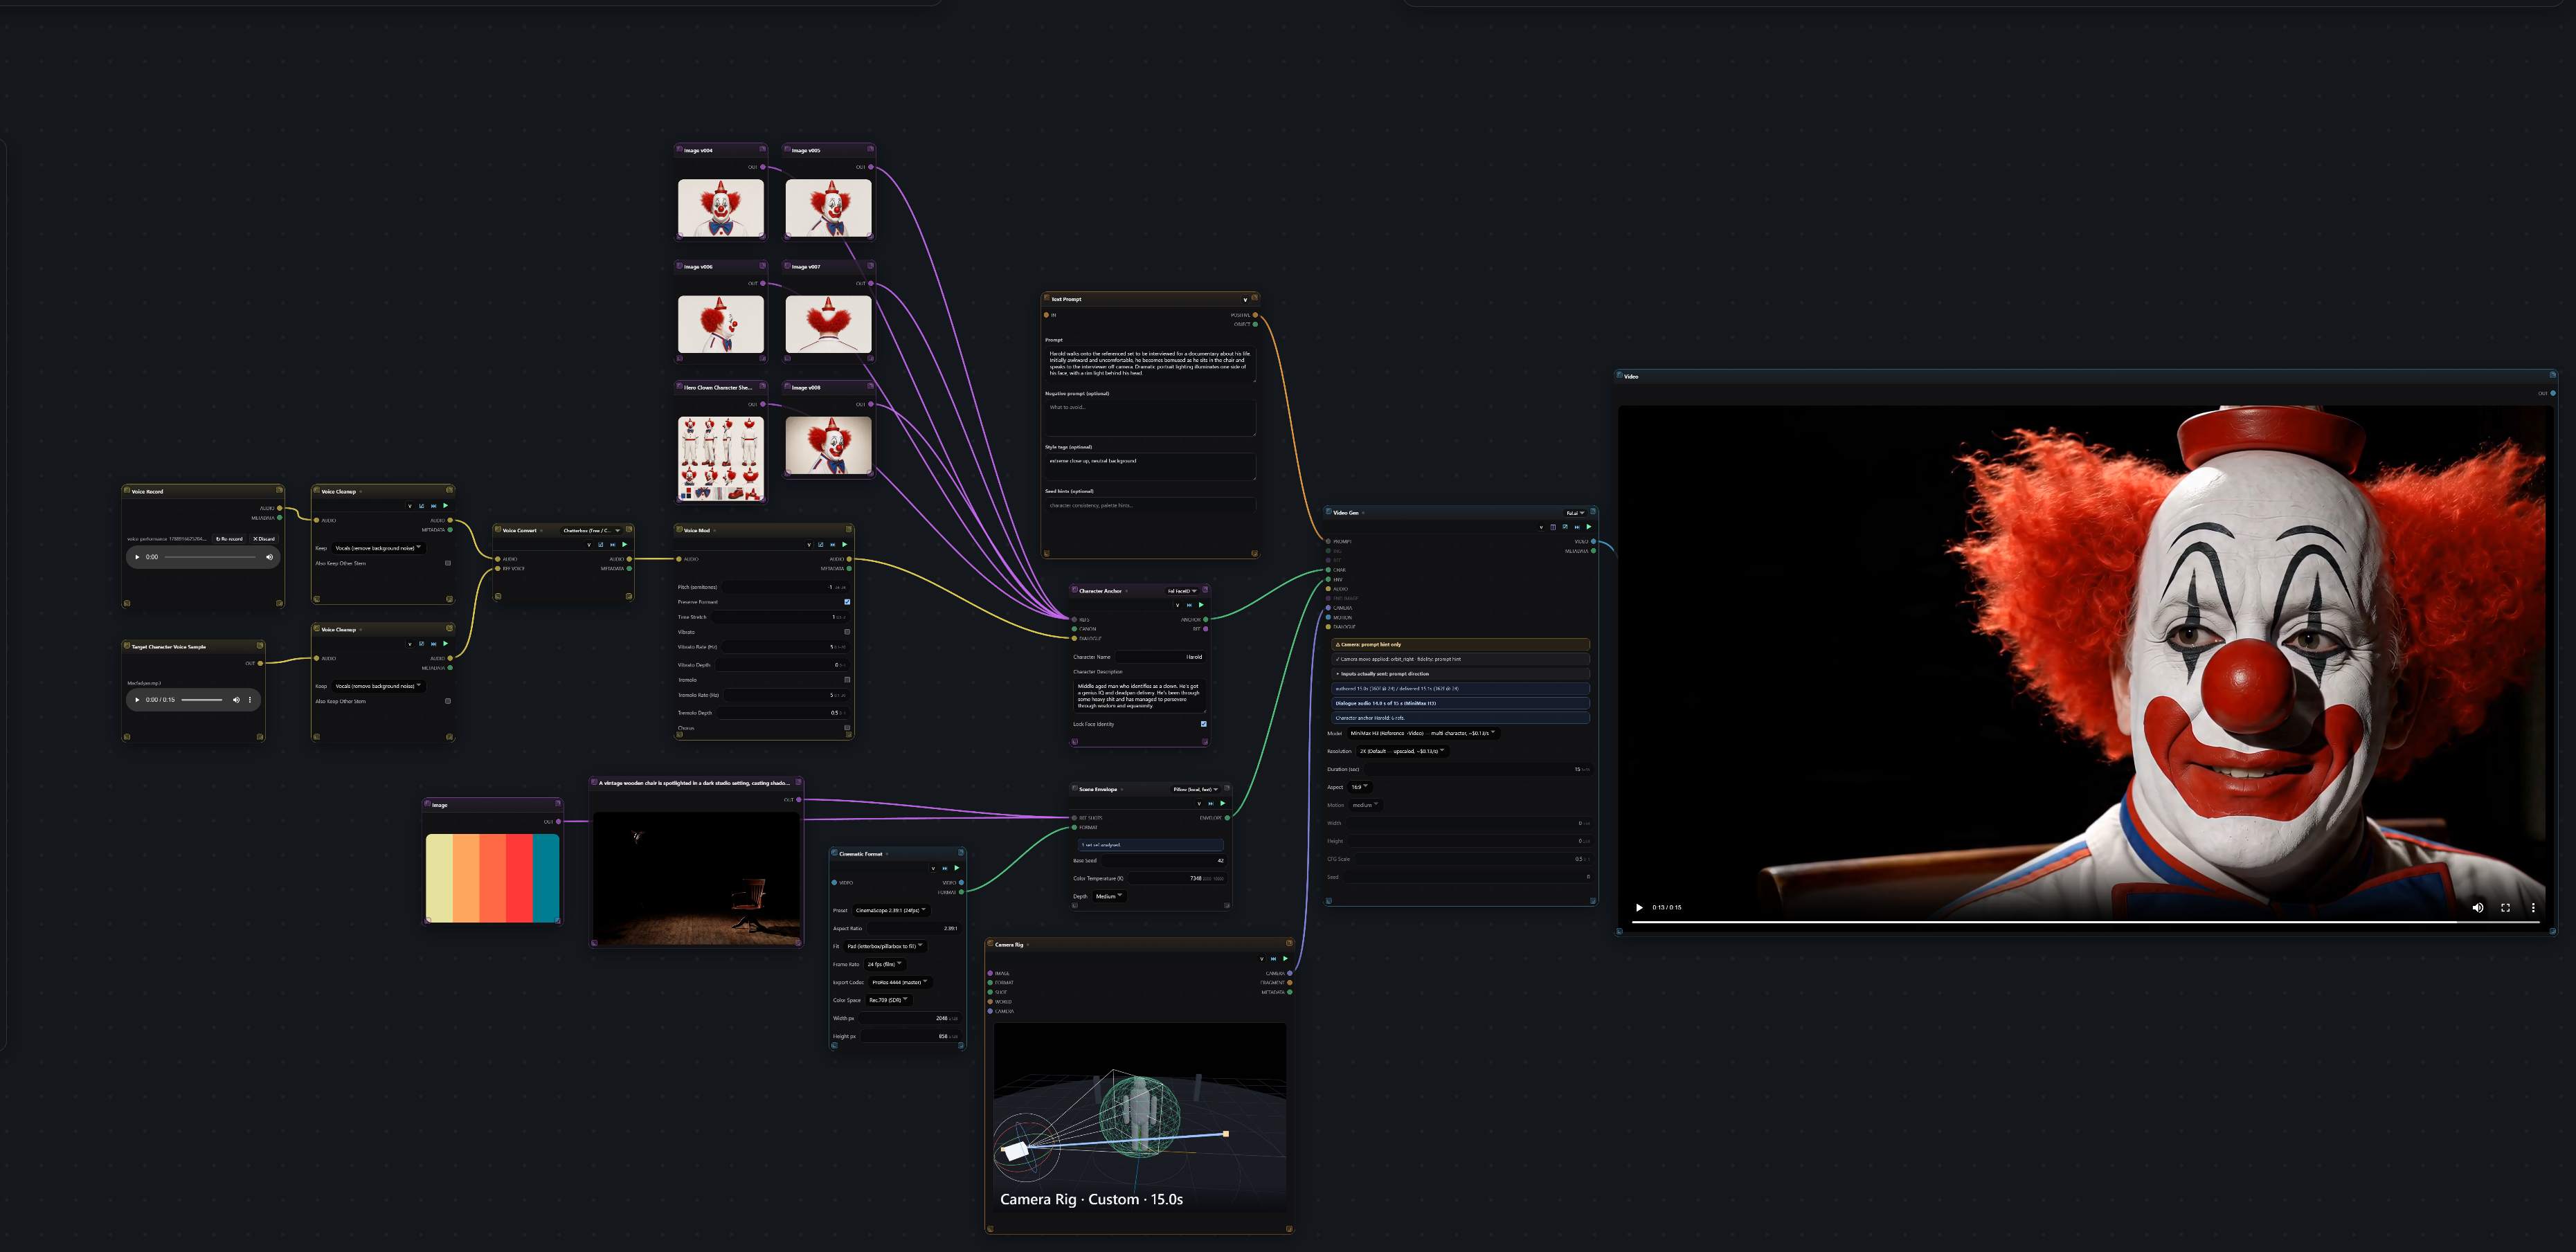Click the Video player progress bar
This screenshot has width=2576, height=1252.
click(x=2085, y=921)
